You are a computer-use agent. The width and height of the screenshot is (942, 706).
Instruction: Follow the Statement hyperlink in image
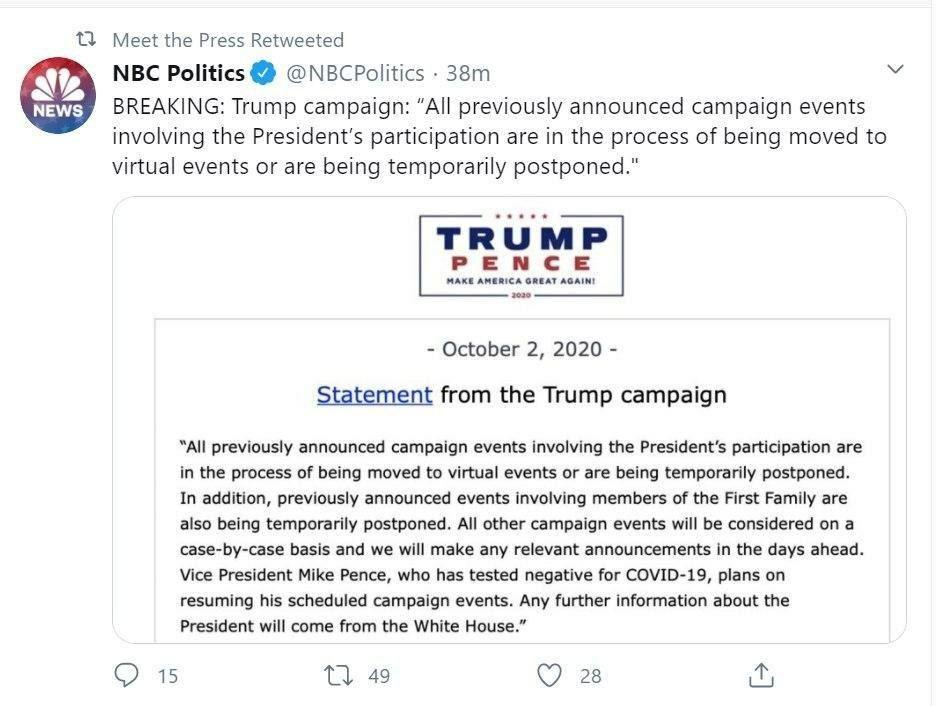point(374,395)
